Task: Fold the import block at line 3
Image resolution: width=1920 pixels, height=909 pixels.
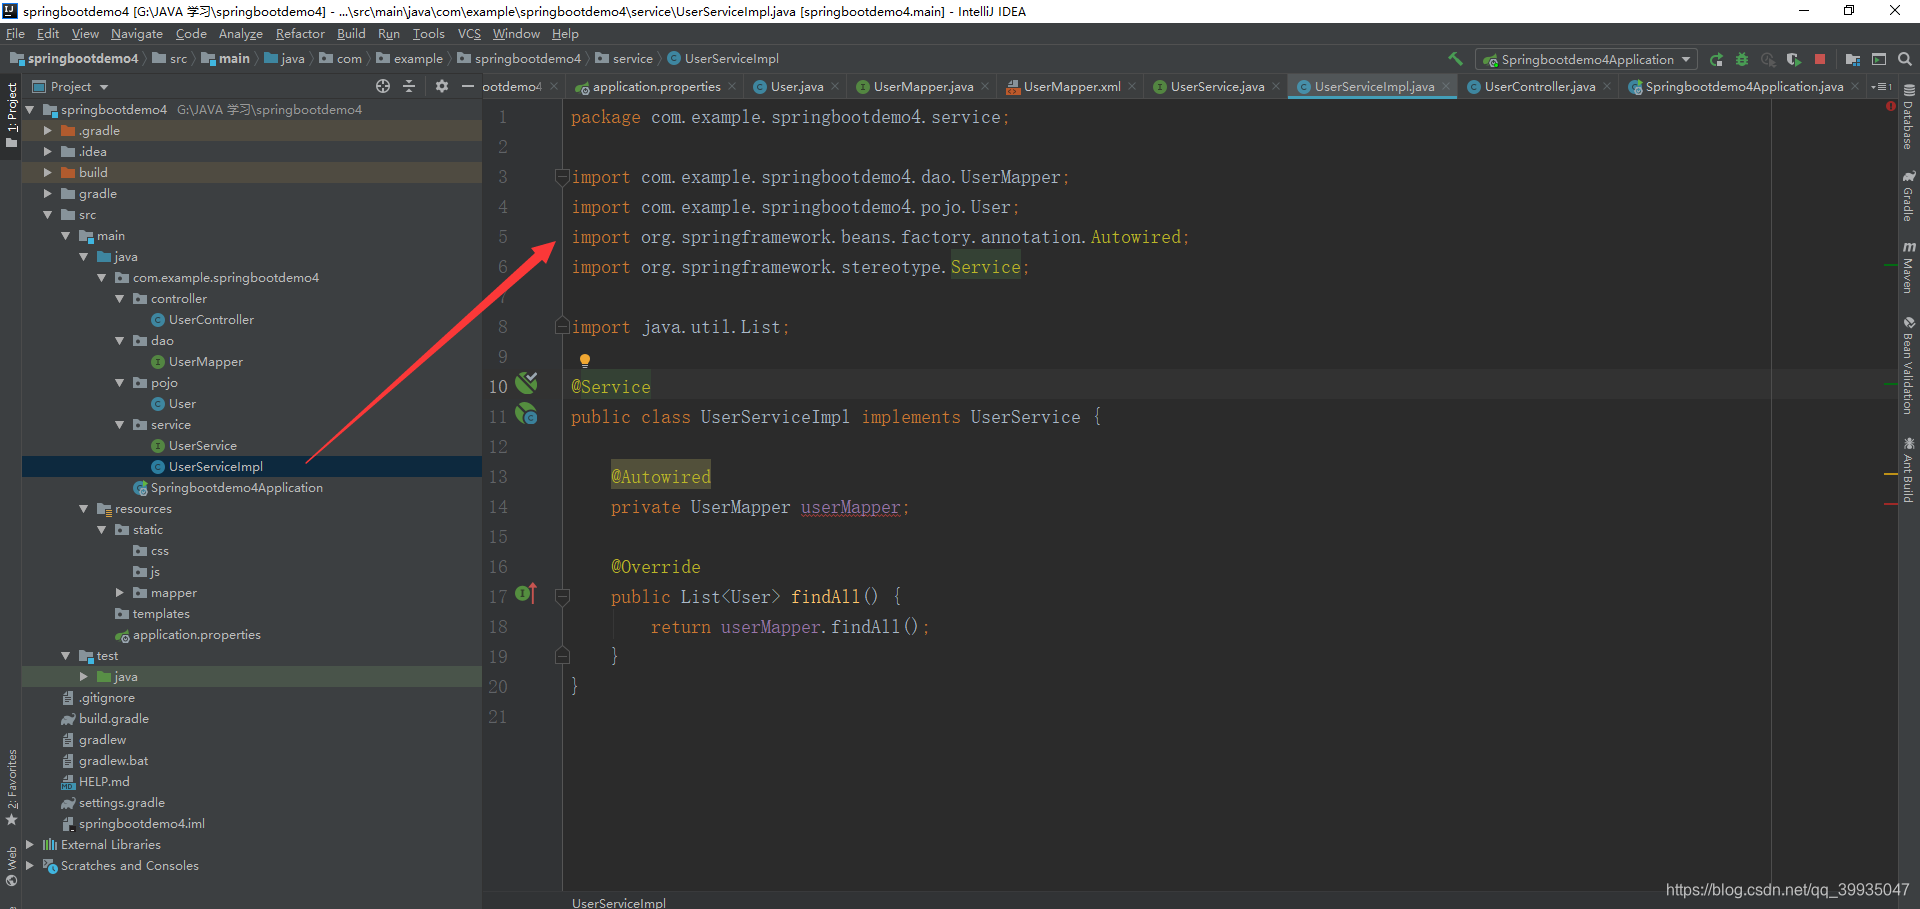Action: pos(562,177)
